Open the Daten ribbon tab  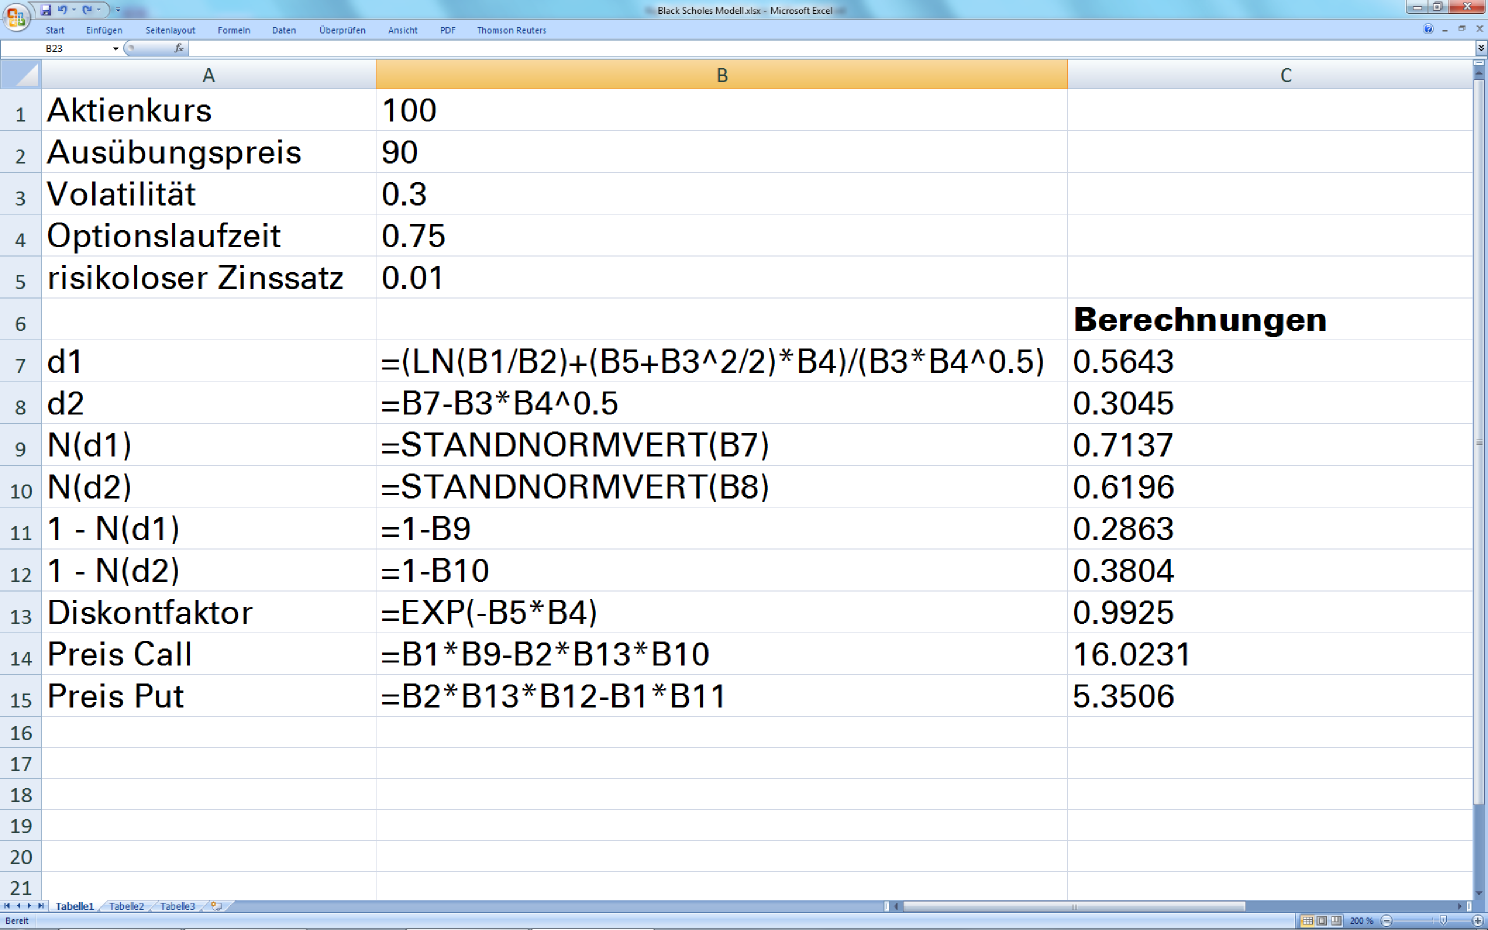point(284,30)
